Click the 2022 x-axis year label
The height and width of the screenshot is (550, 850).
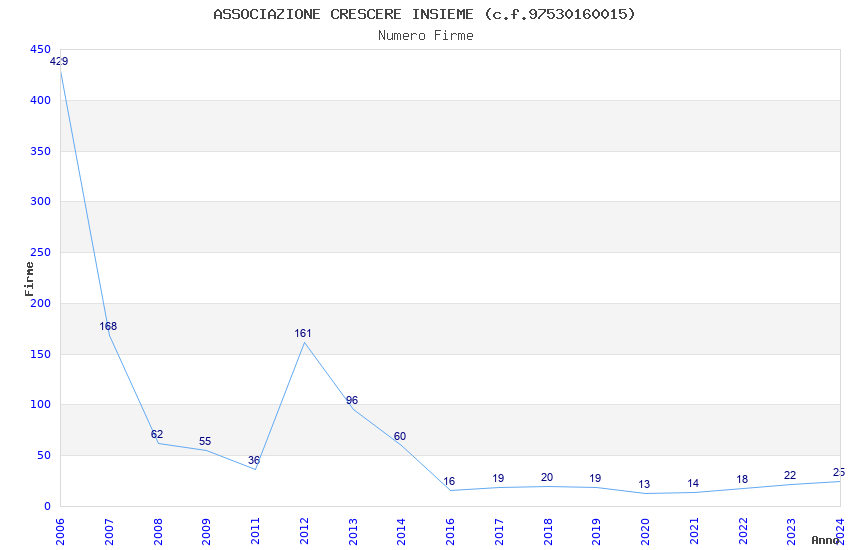(743, 531)
